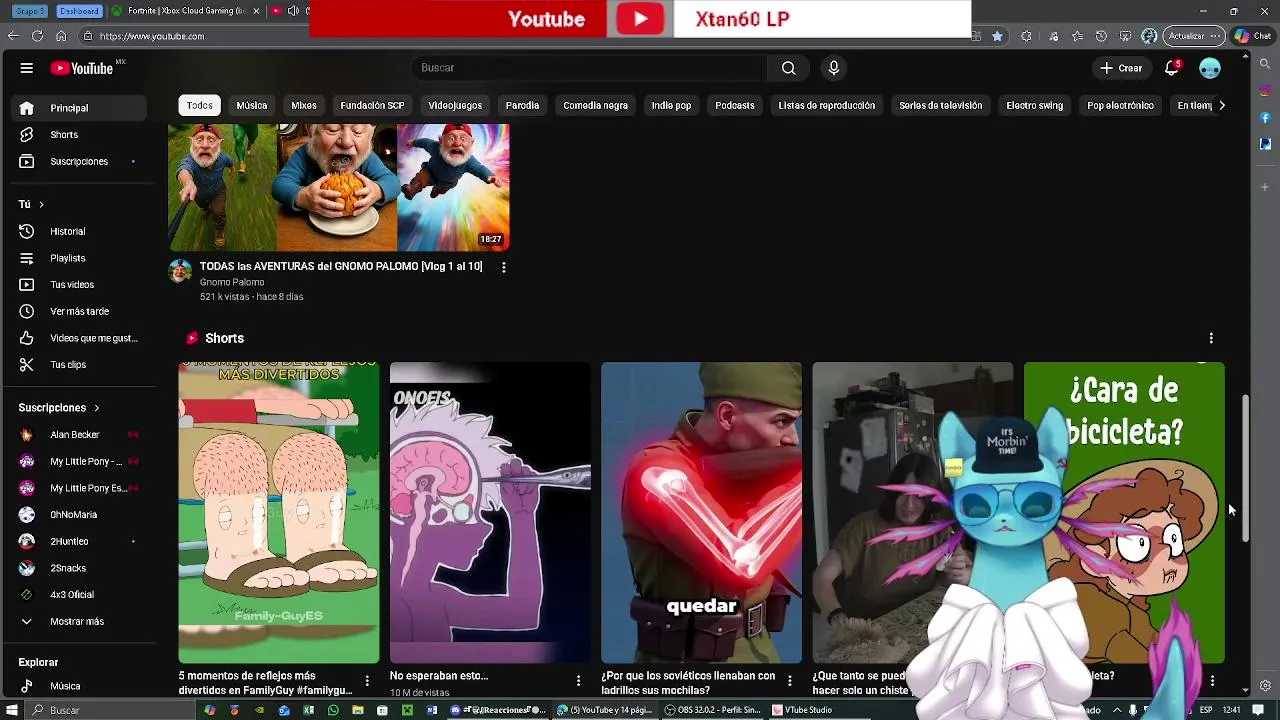Open the Copilot Chat button
Image resolution: width=1280 pixels, height=720 pixels.
coord(1253,36)
